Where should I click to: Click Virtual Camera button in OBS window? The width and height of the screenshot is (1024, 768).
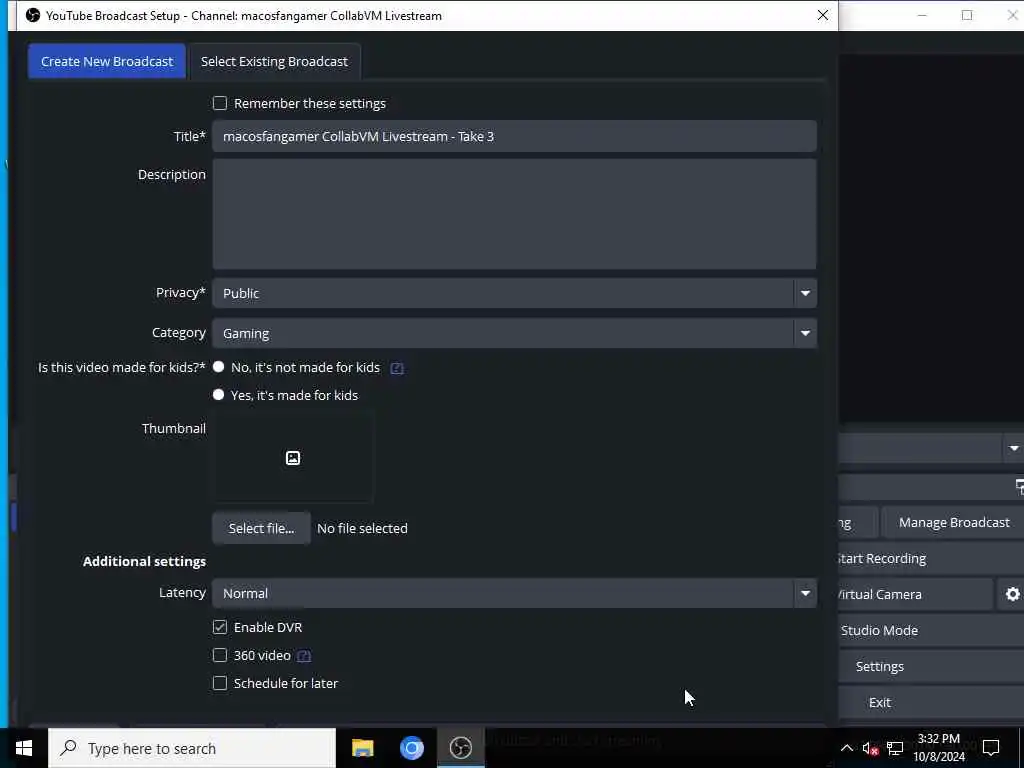pos(916,594)
